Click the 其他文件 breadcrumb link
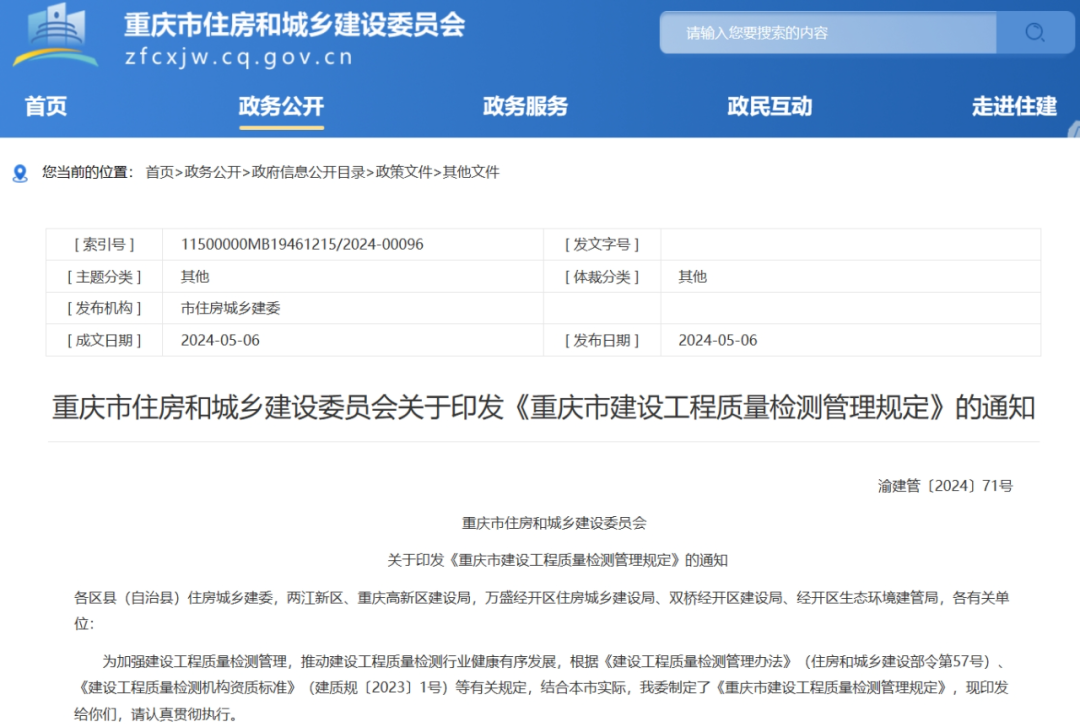 click(471, 172)
